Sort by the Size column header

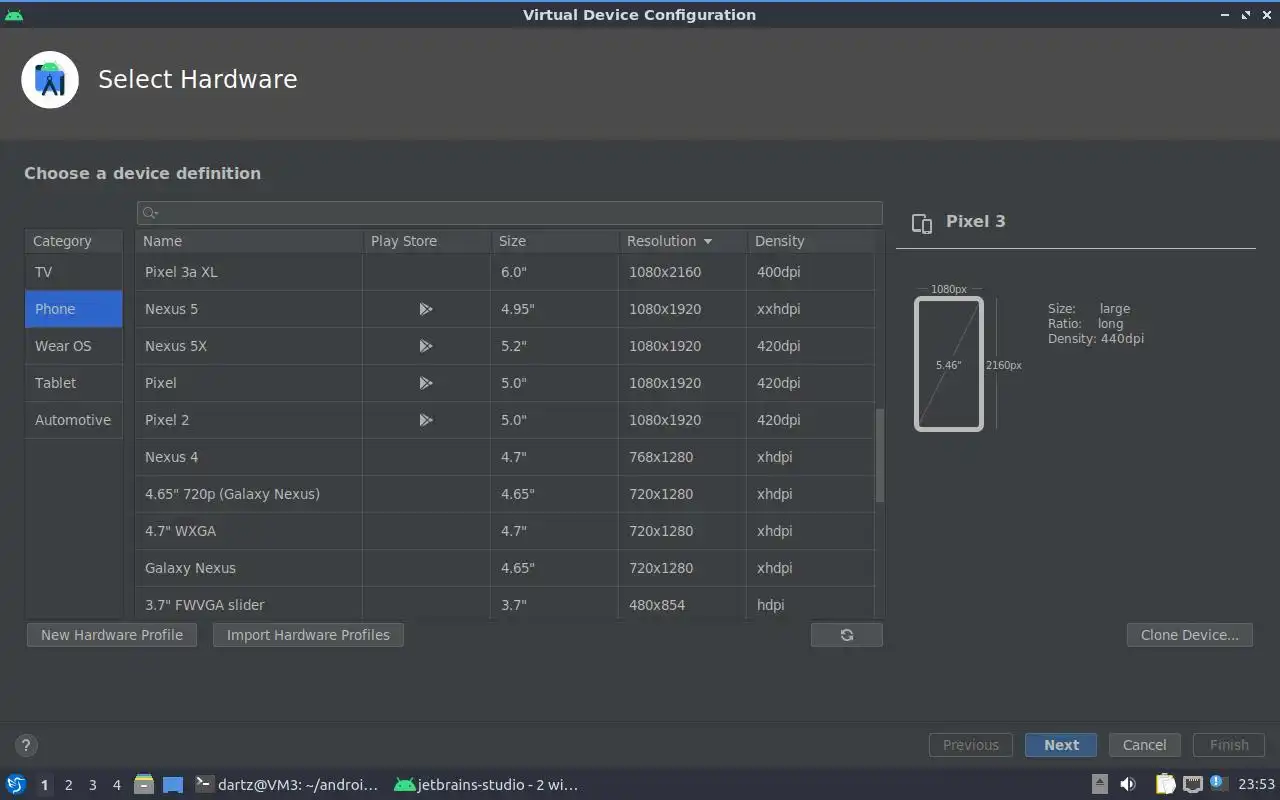click(554, 241)
